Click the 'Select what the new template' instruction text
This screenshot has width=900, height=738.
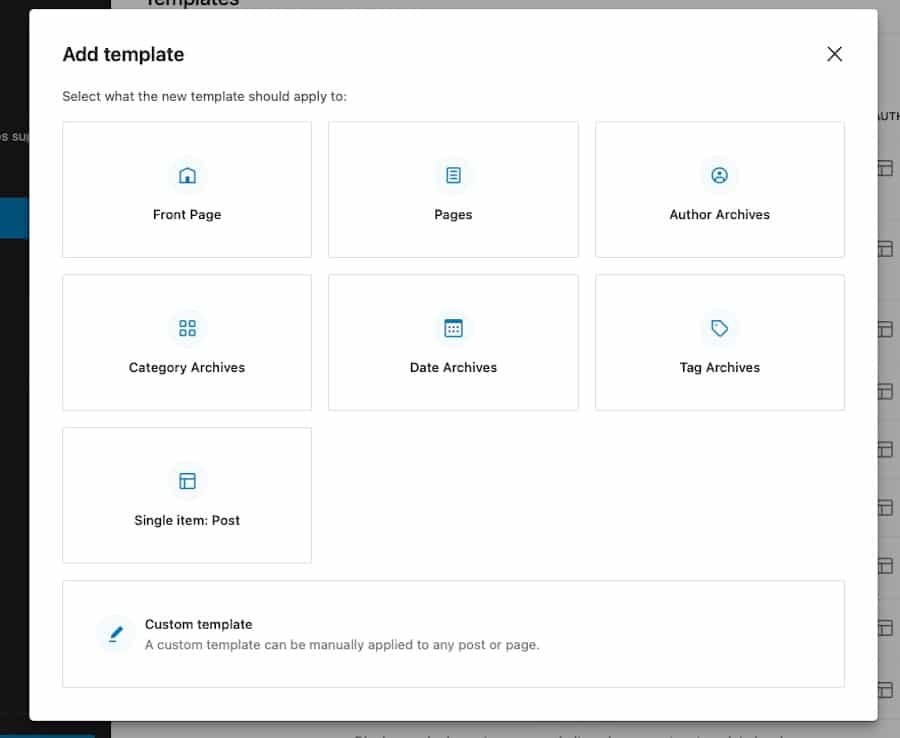coord(204,97)
